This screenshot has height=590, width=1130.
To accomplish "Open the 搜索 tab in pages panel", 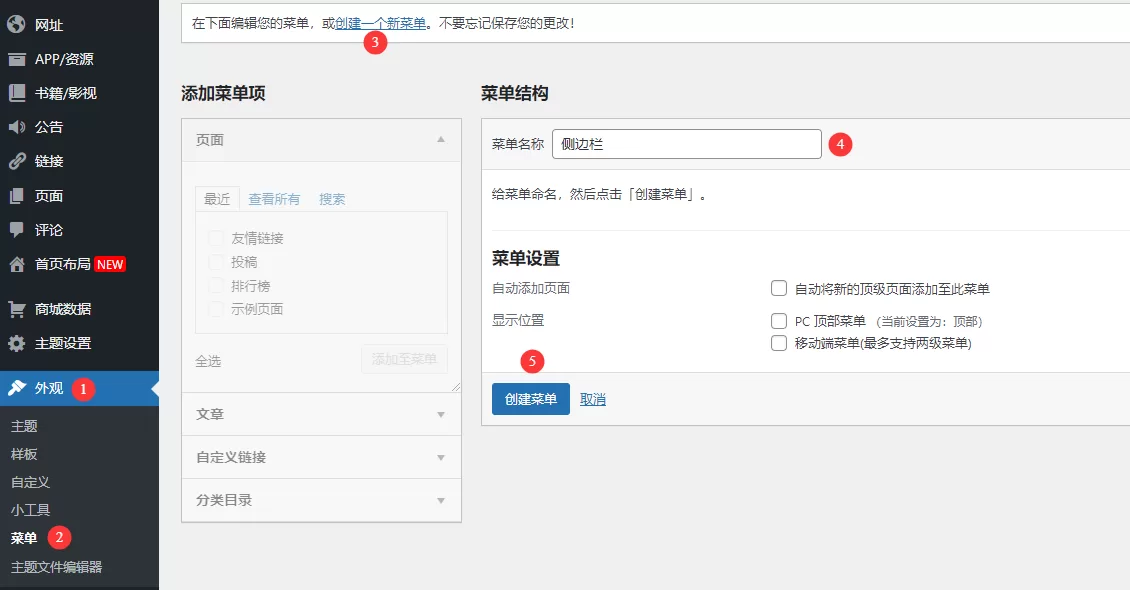I will [332, 198].
